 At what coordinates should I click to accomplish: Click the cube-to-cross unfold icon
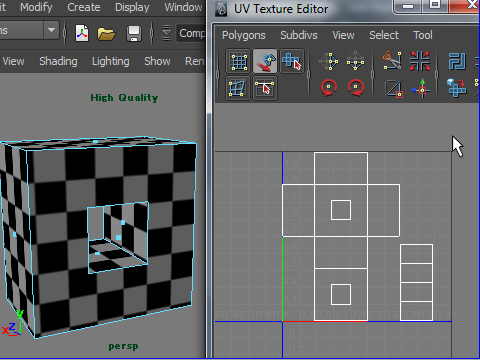(x=457, y=88)
